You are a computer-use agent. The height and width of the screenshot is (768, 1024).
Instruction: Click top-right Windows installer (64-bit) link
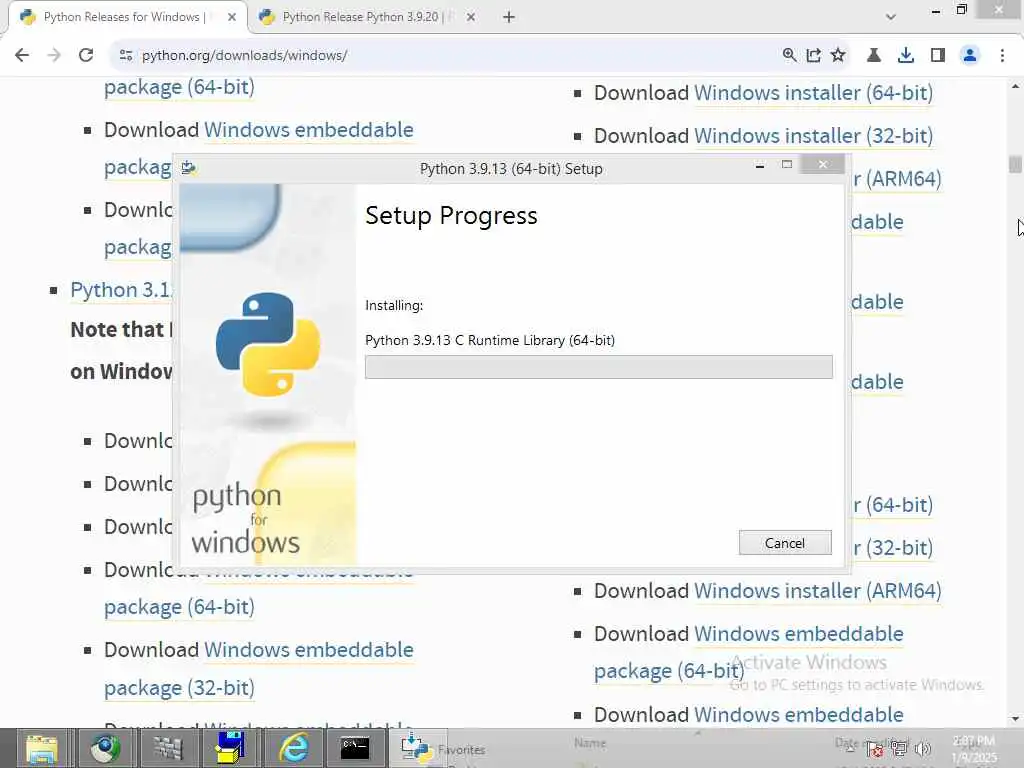(813, 93)
